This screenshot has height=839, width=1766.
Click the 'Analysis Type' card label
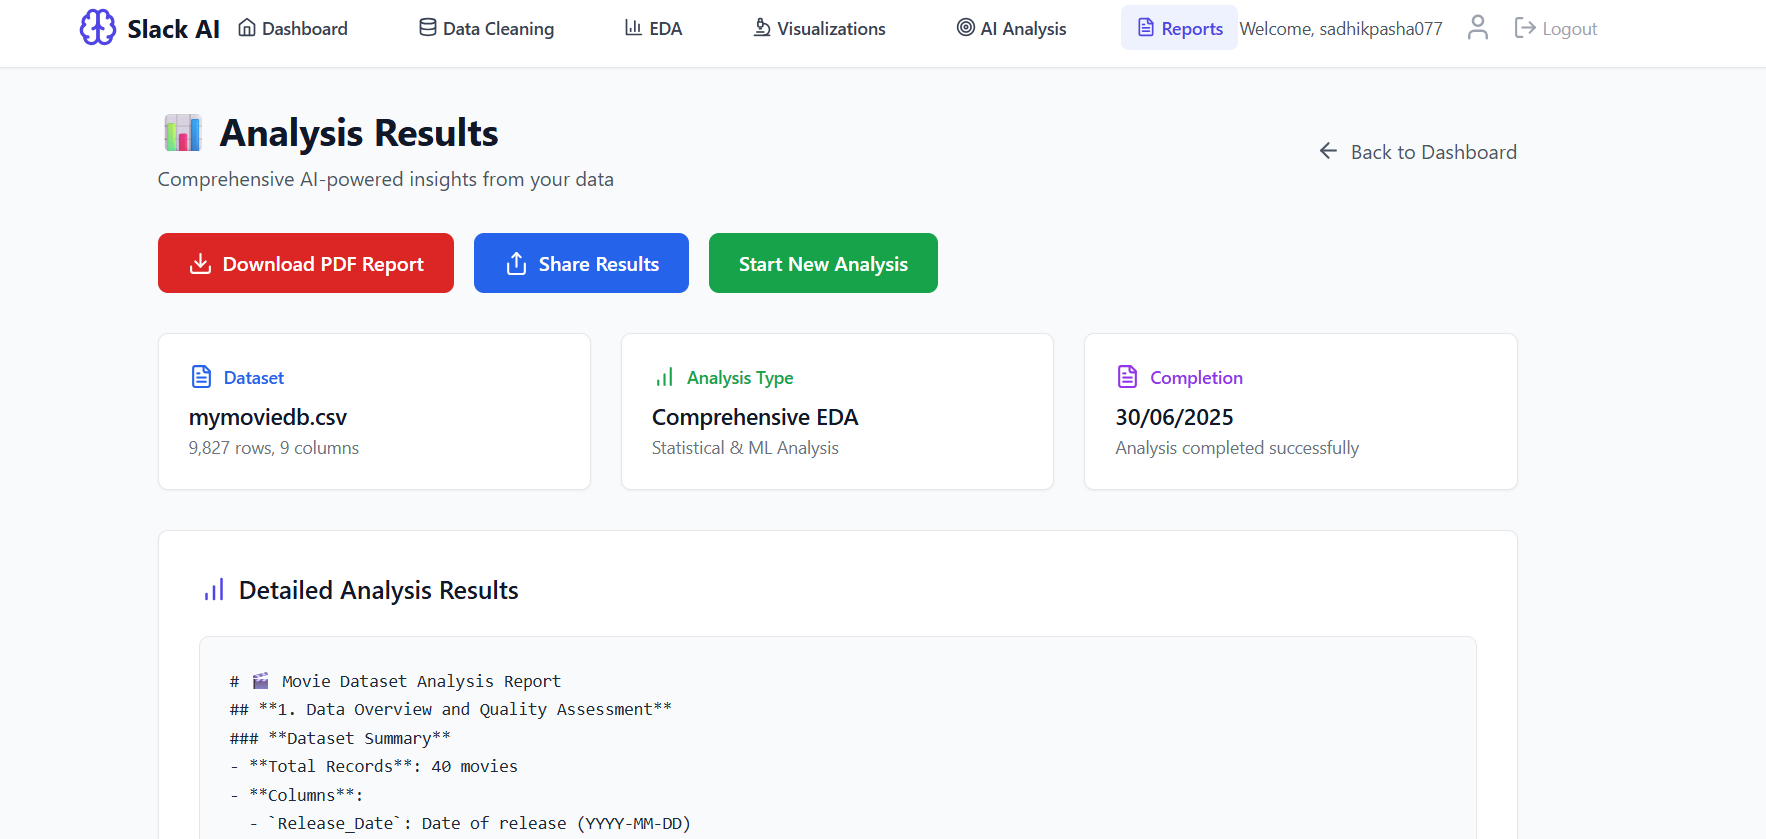coord(740,378)
